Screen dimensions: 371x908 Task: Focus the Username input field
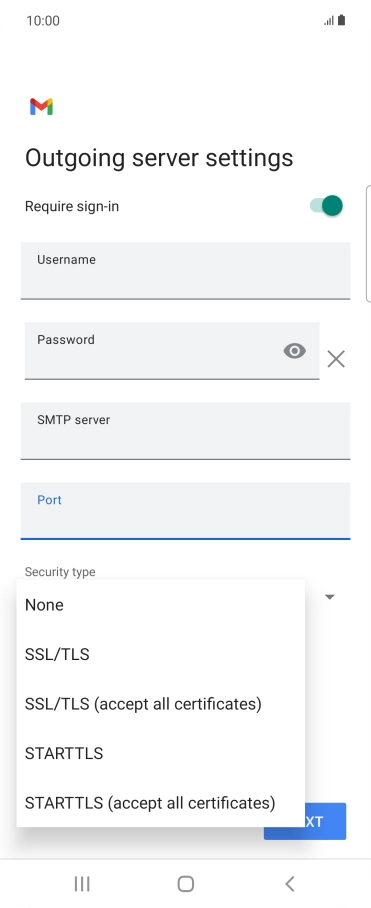185,271
